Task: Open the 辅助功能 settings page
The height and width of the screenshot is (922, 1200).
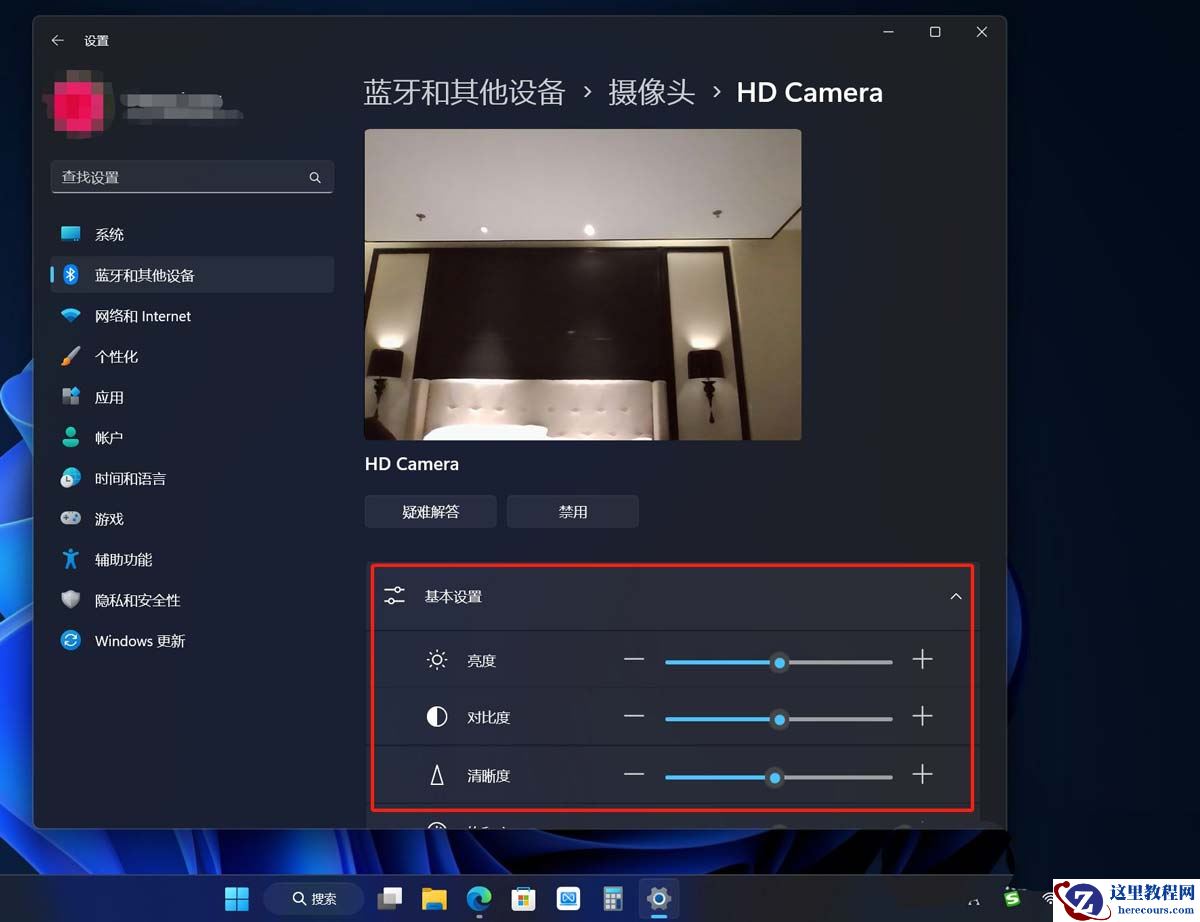Action: [122, 559]
